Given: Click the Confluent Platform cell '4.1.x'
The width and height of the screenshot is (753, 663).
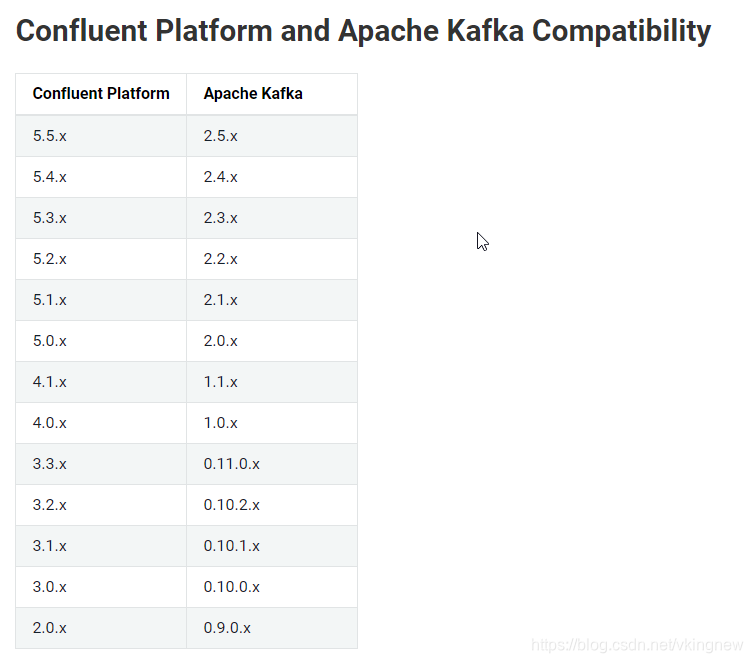Looking at the screenshot, I should [101, 382].
